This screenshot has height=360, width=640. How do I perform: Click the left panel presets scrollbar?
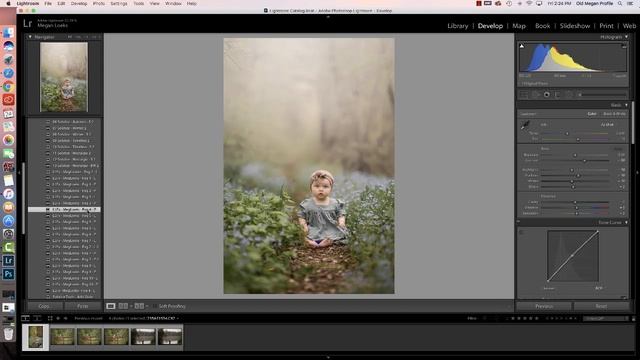(24, 198)
